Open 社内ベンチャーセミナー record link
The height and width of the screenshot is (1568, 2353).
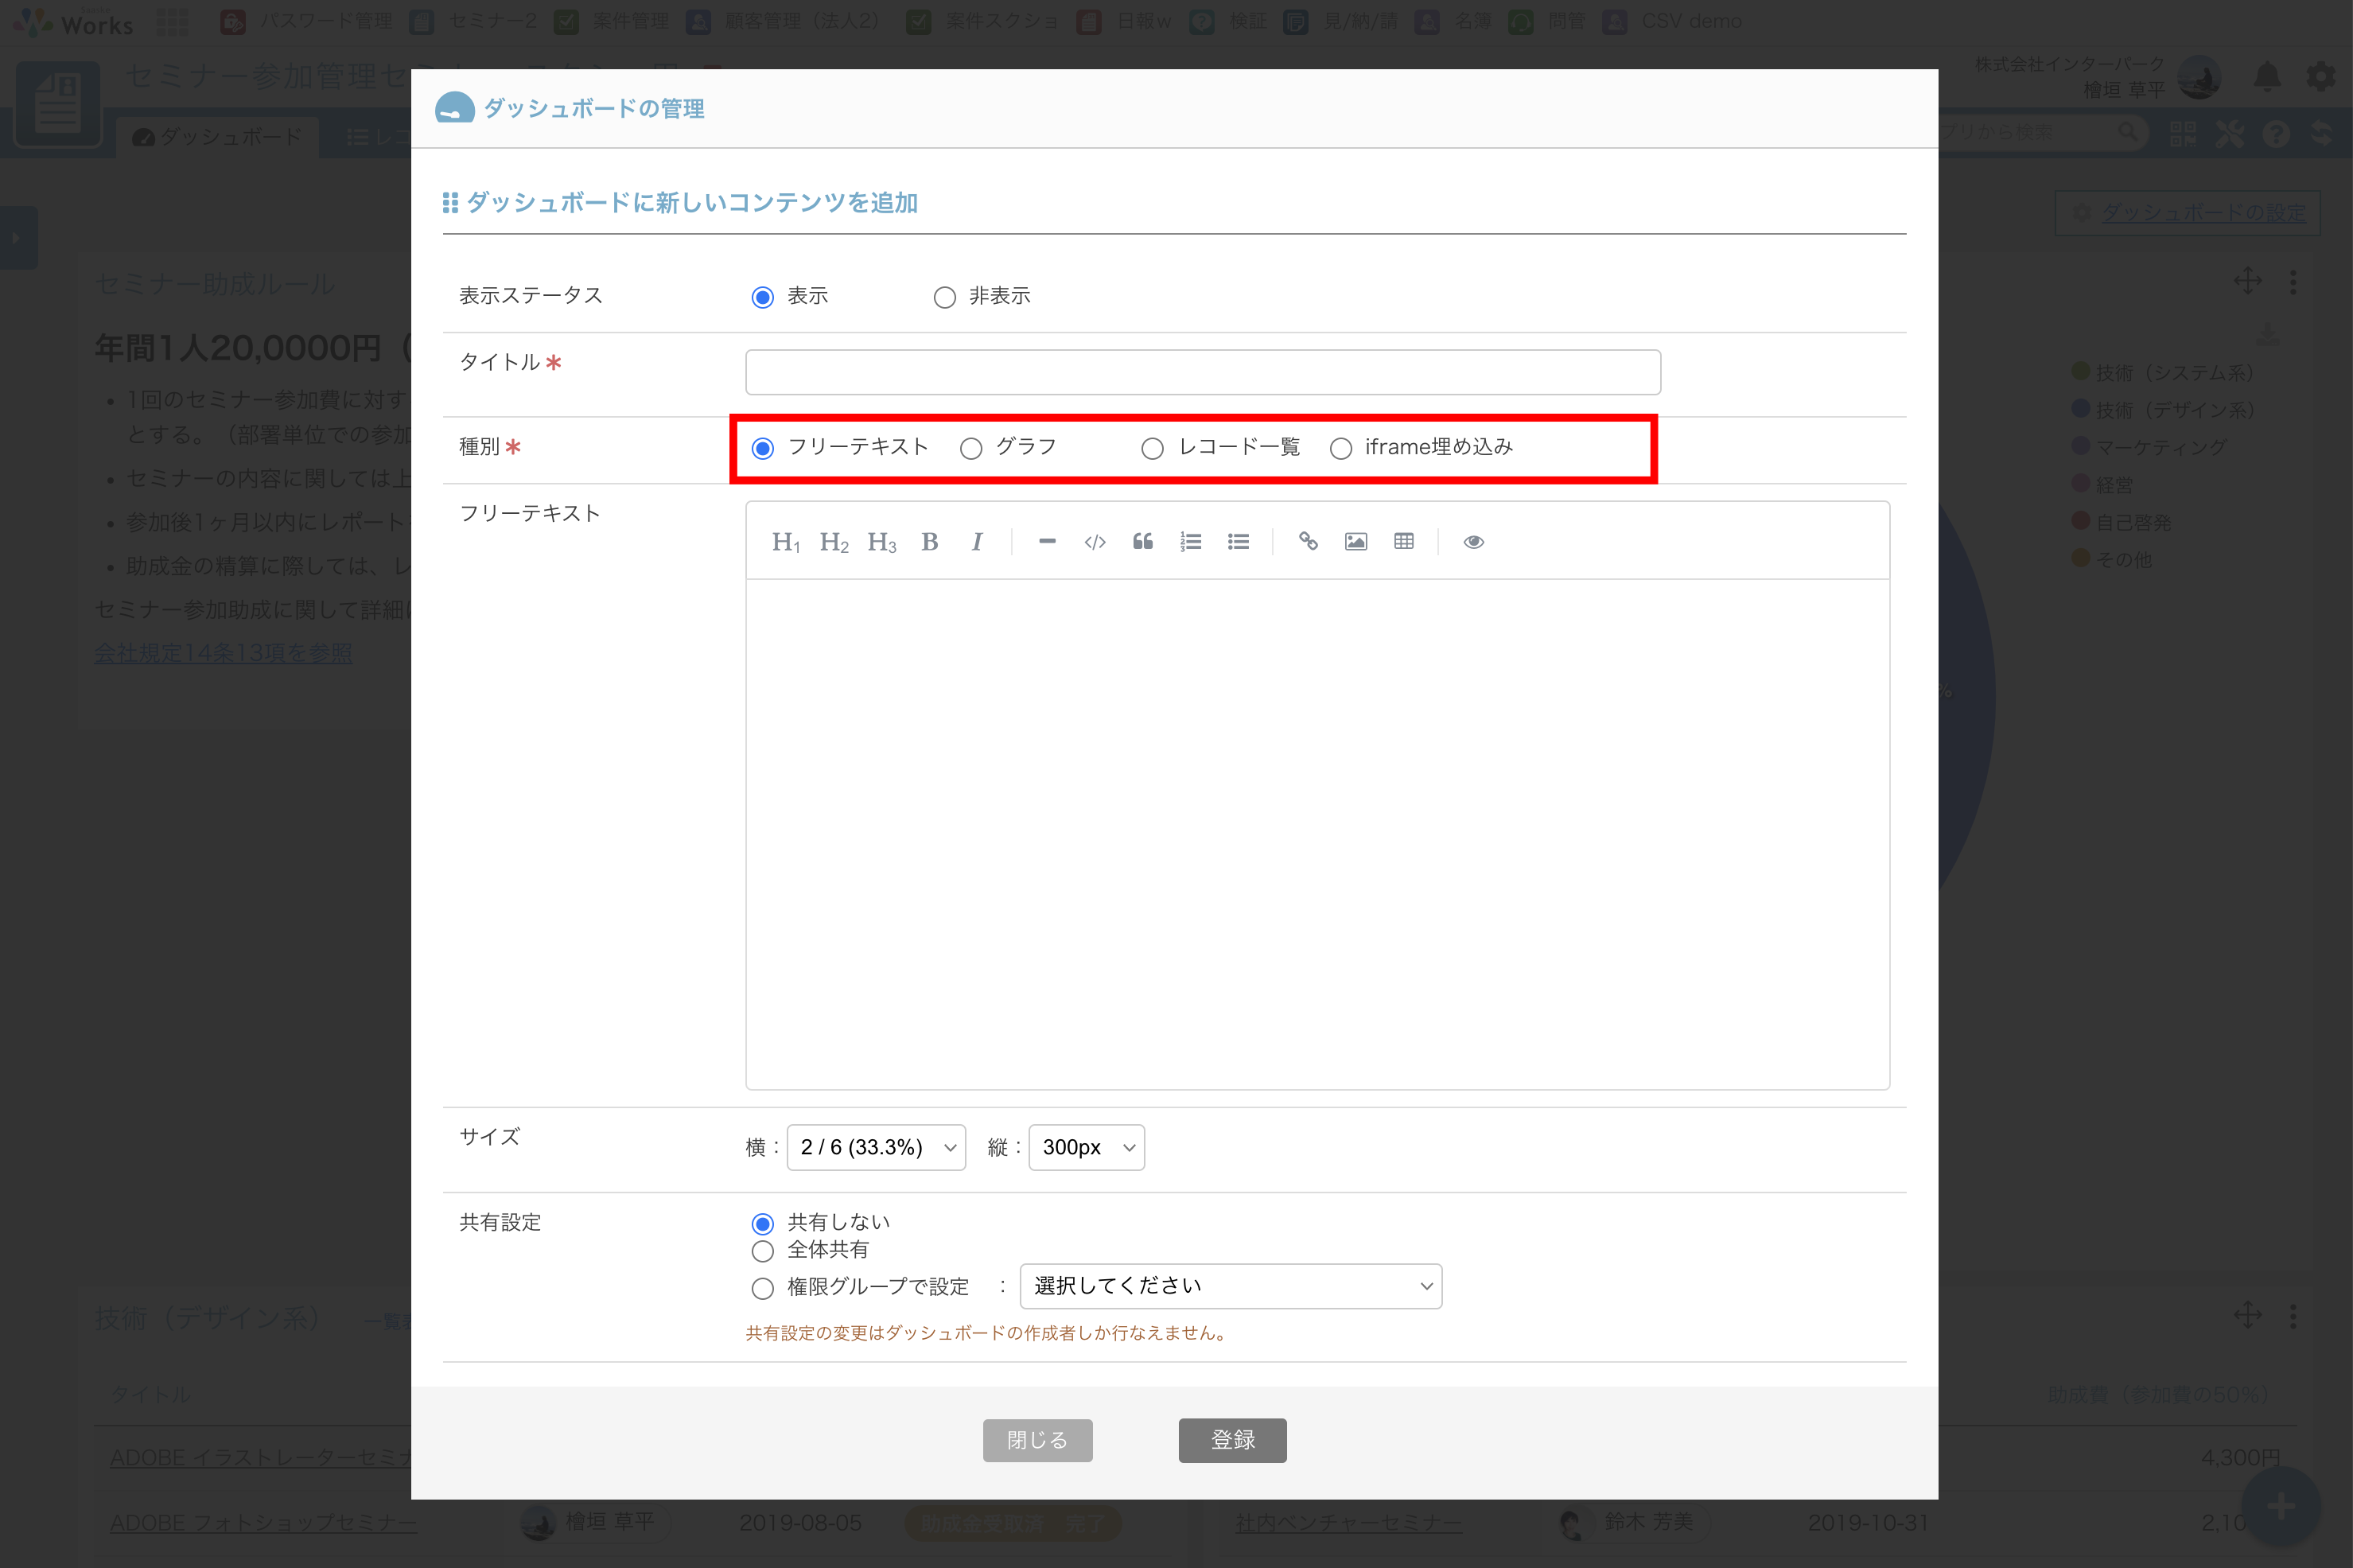1348,1523
